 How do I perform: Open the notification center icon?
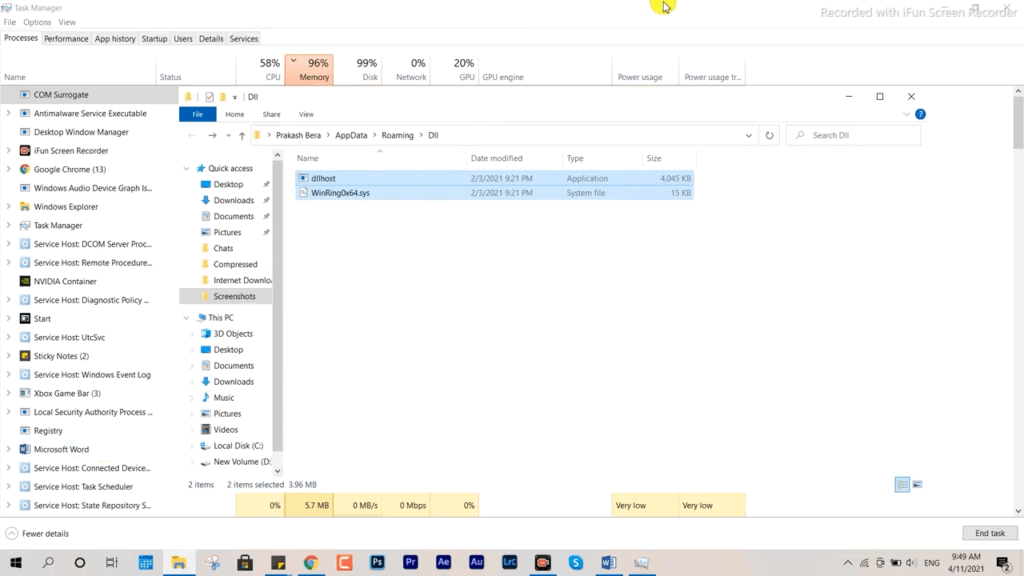[1004, 563]
